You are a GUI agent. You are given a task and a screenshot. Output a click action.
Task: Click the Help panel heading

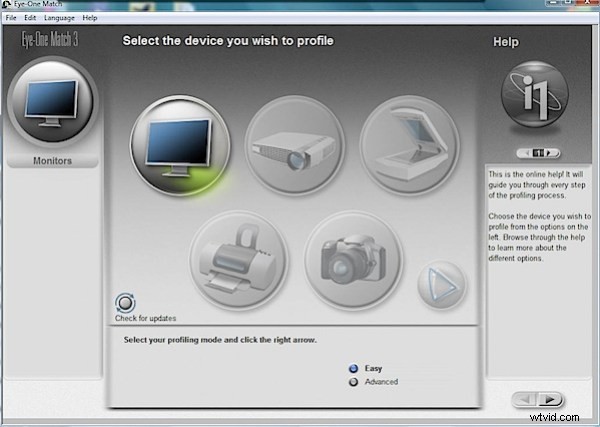click(x=506, y=42)
